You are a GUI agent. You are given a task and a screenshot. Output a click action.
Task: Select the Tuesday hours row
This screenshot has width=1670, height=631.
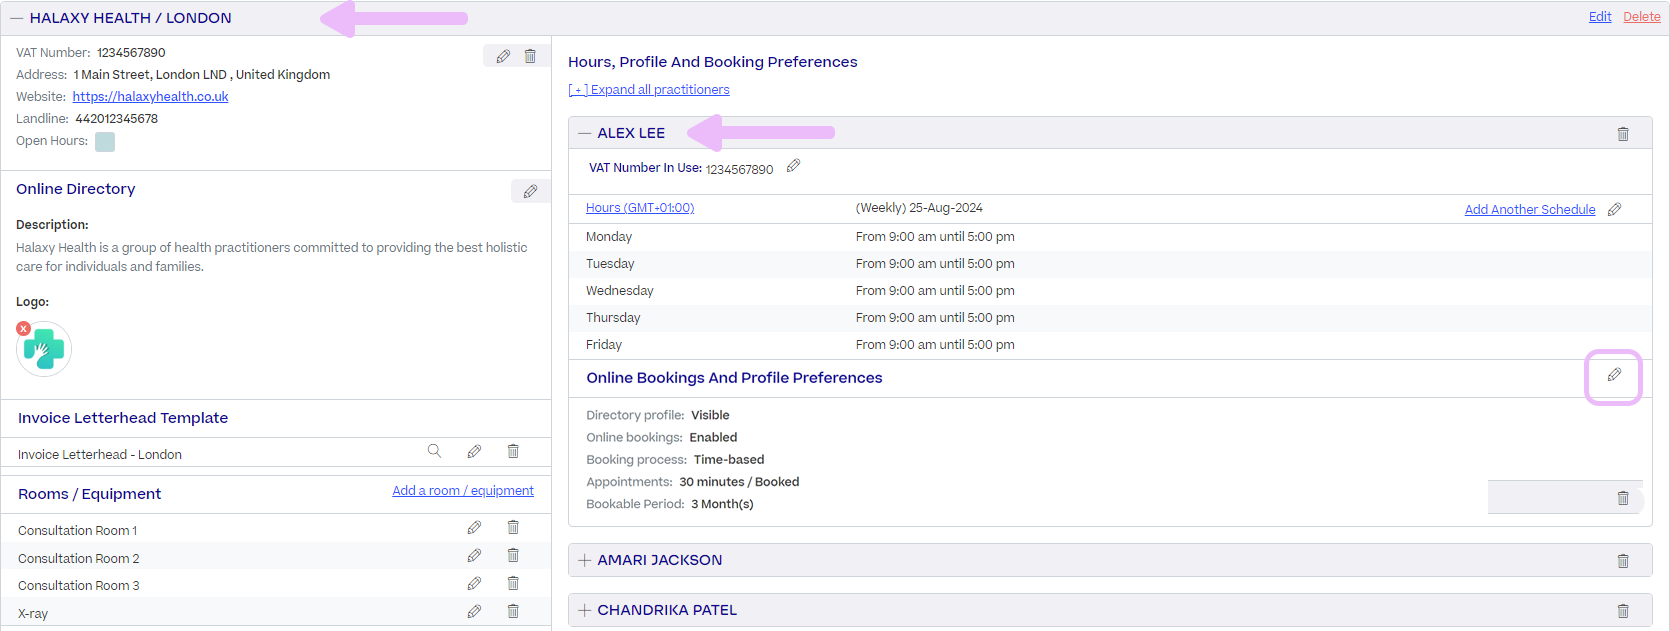[x=1110, y=264]
